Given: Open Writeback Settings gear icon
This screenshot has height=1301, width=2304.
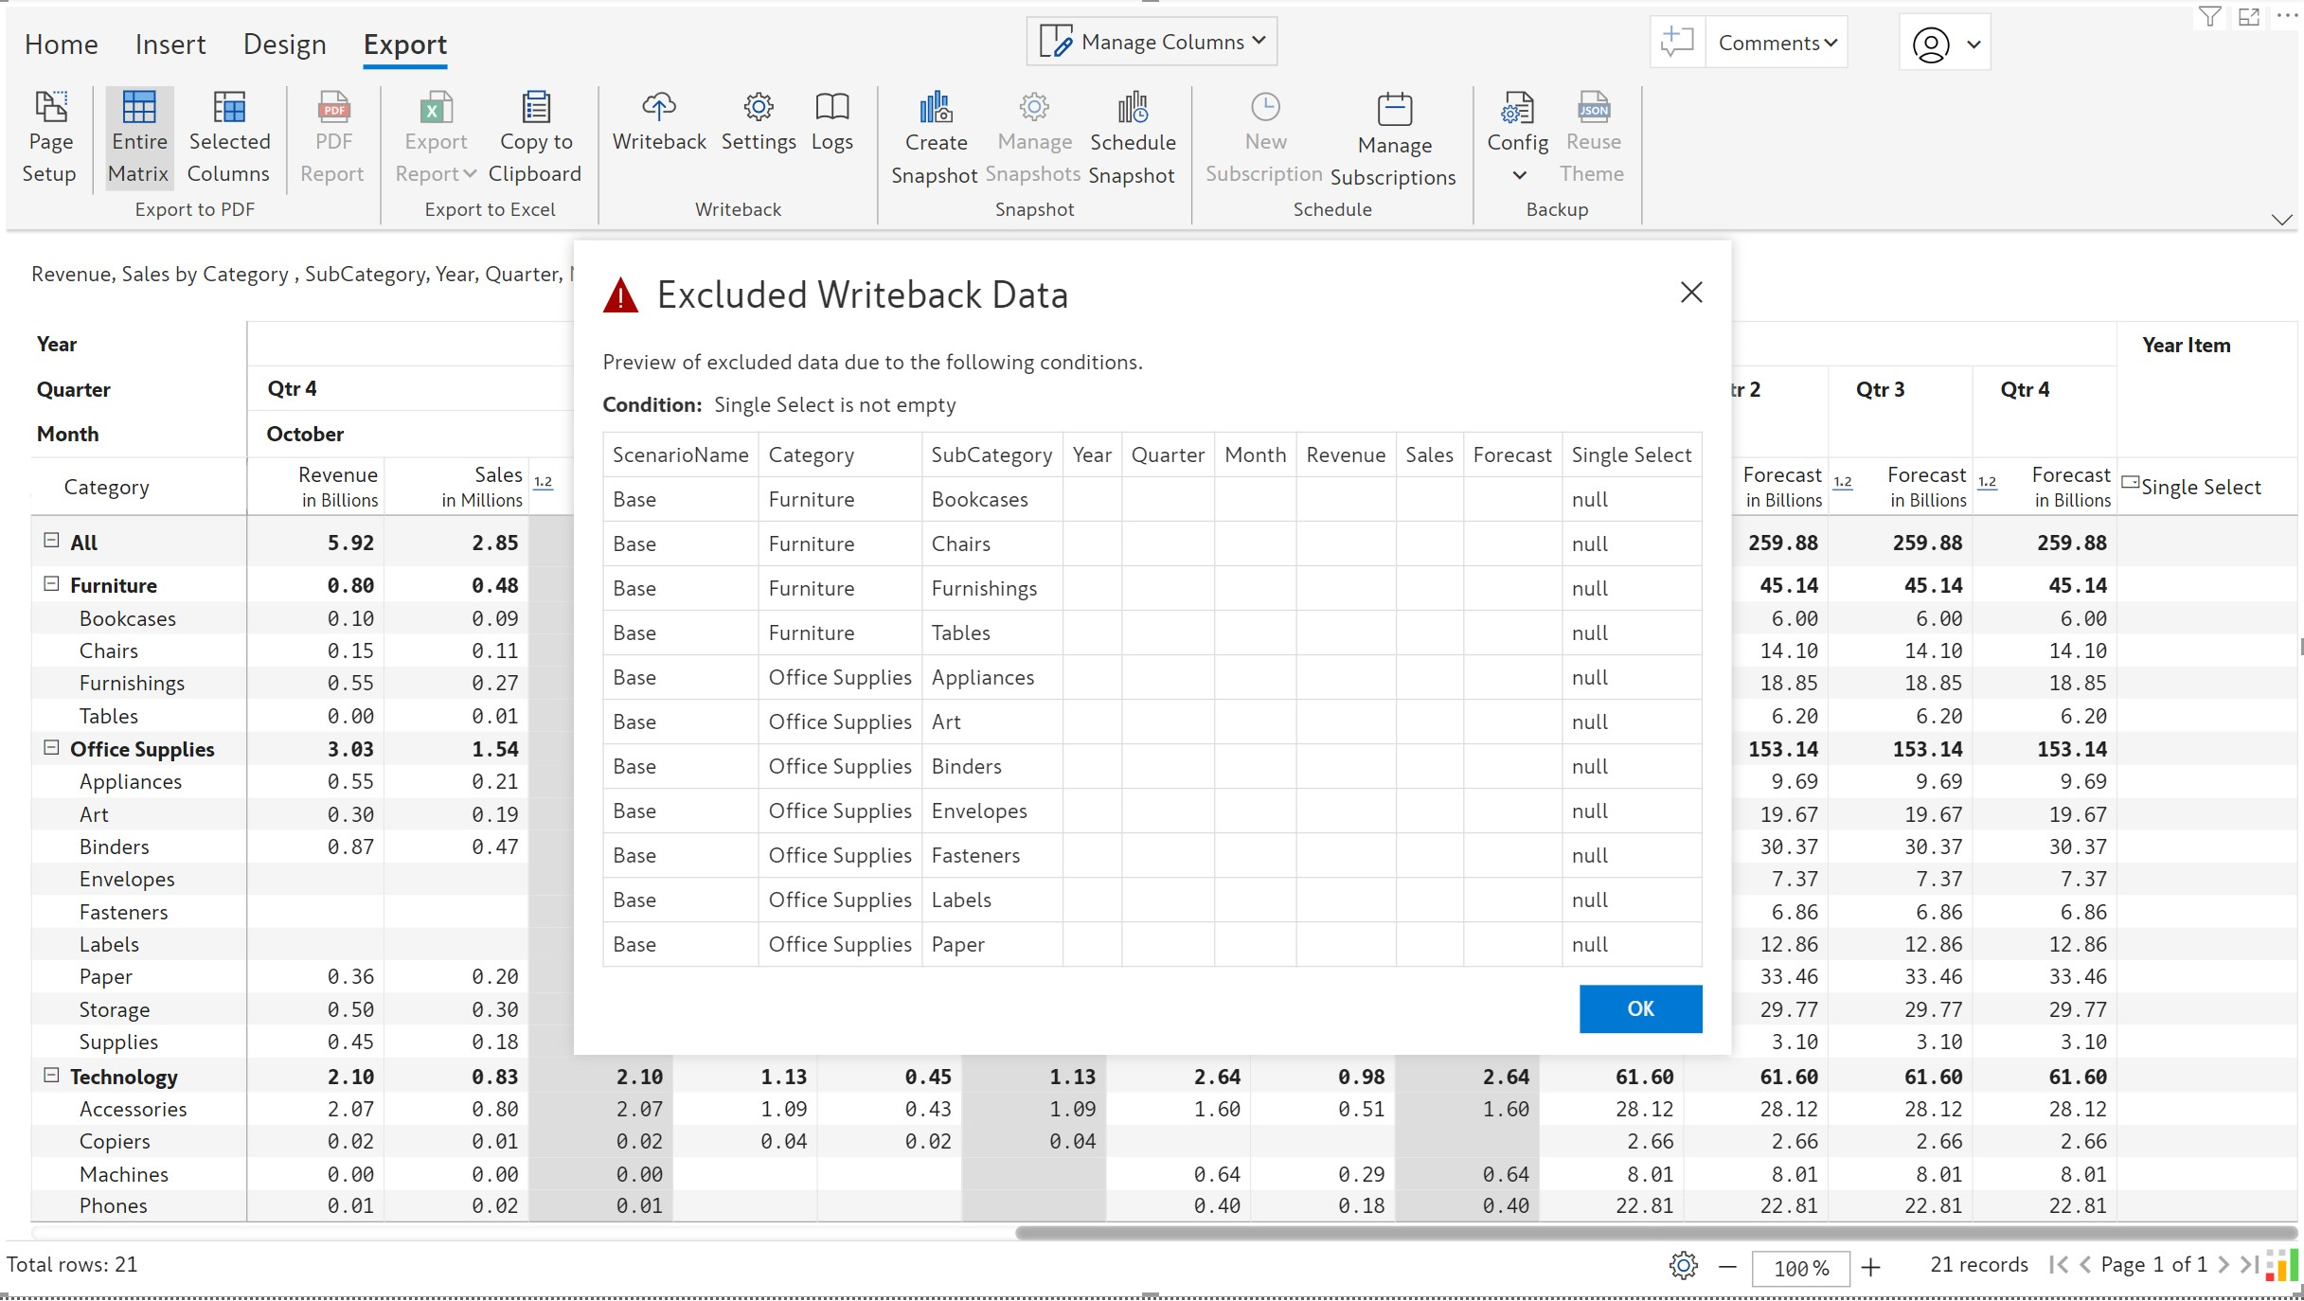Looking at the screenshot, I should point(758,108).
